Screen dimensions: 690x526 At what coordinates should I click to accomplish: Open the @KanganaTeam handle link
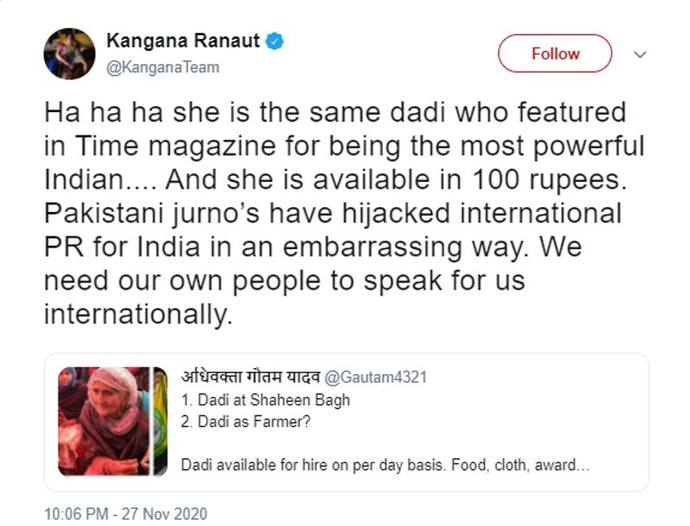pos(163,67)
